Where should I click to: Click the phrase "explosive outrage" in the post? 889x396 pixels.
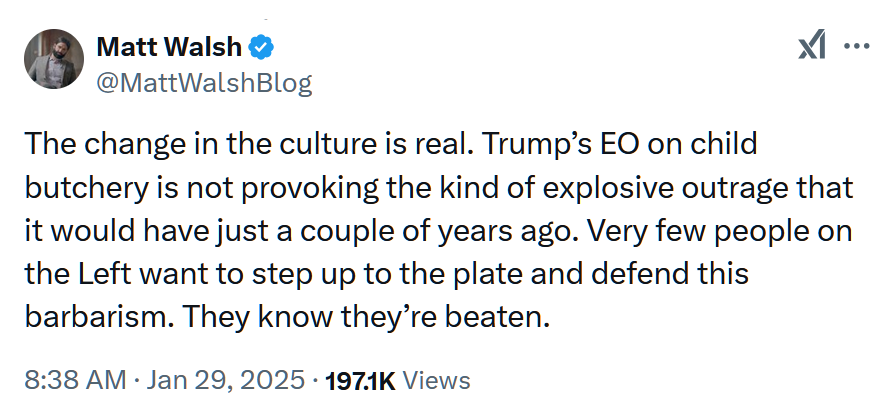coord(666,188)
